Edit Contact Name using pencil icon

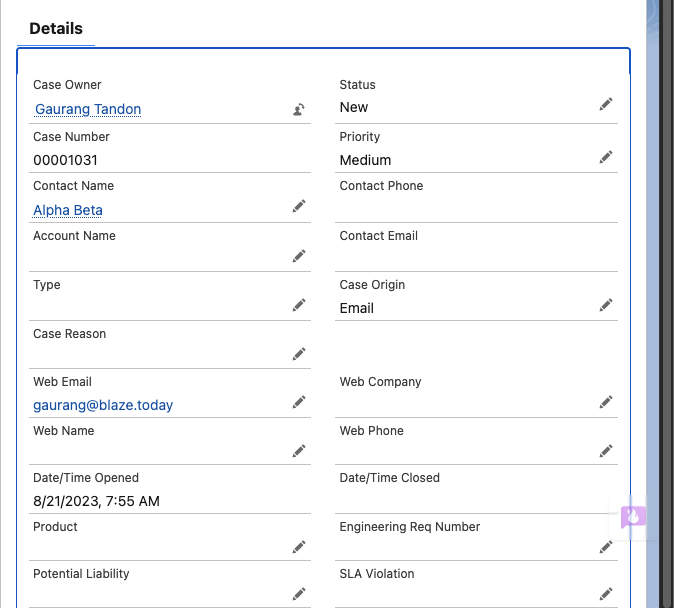pyautogui.click(x=299, y=206)
